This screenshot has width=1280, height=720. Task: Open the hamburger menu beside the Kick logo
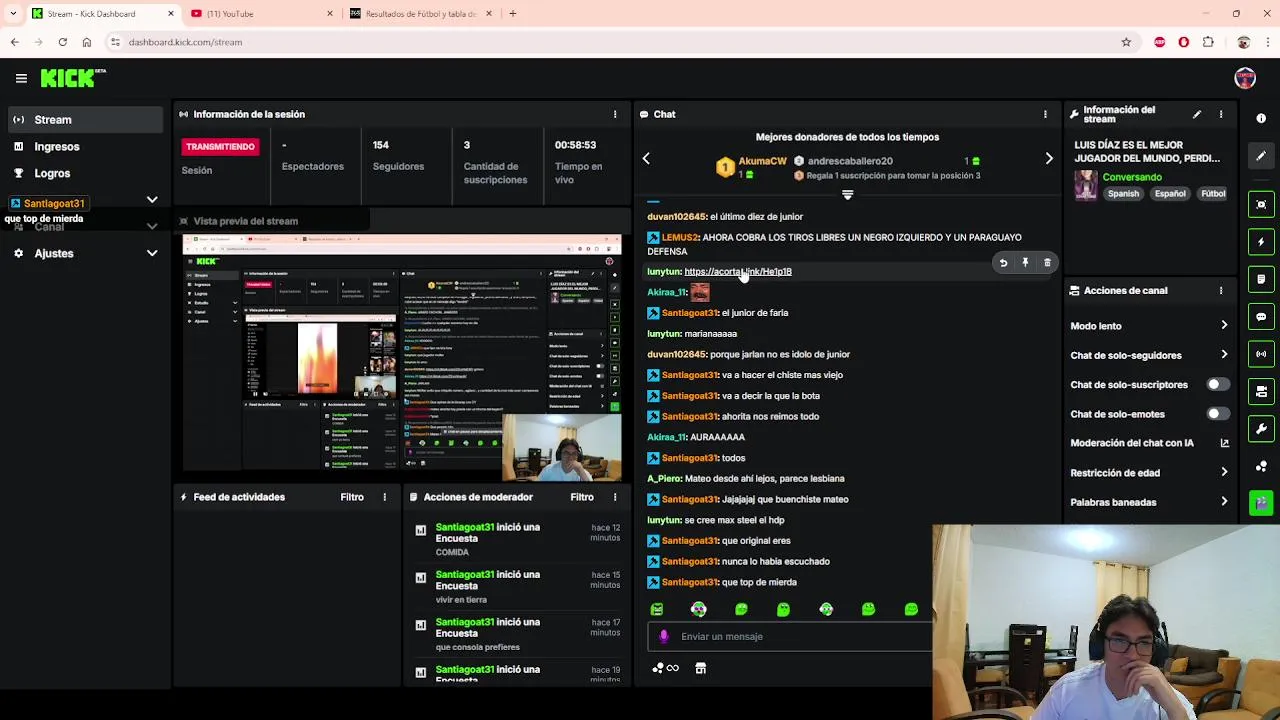click(x=21, y=78)
